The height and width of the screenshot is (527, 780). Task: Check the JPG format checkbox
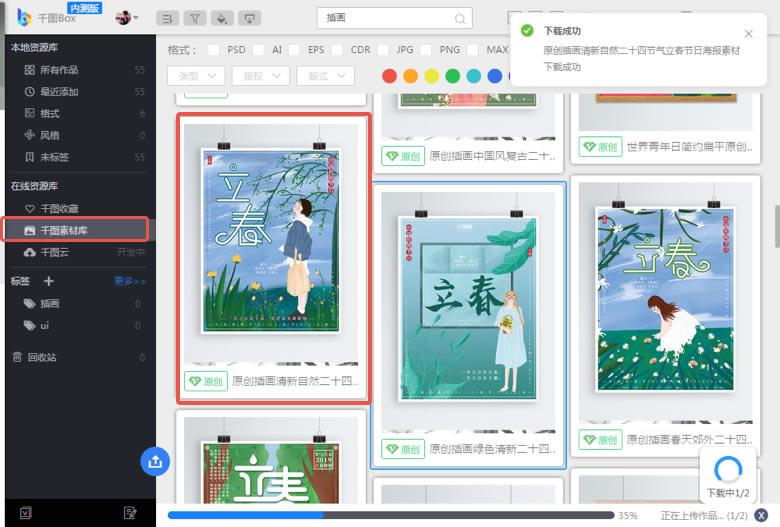tap(383, 50)
